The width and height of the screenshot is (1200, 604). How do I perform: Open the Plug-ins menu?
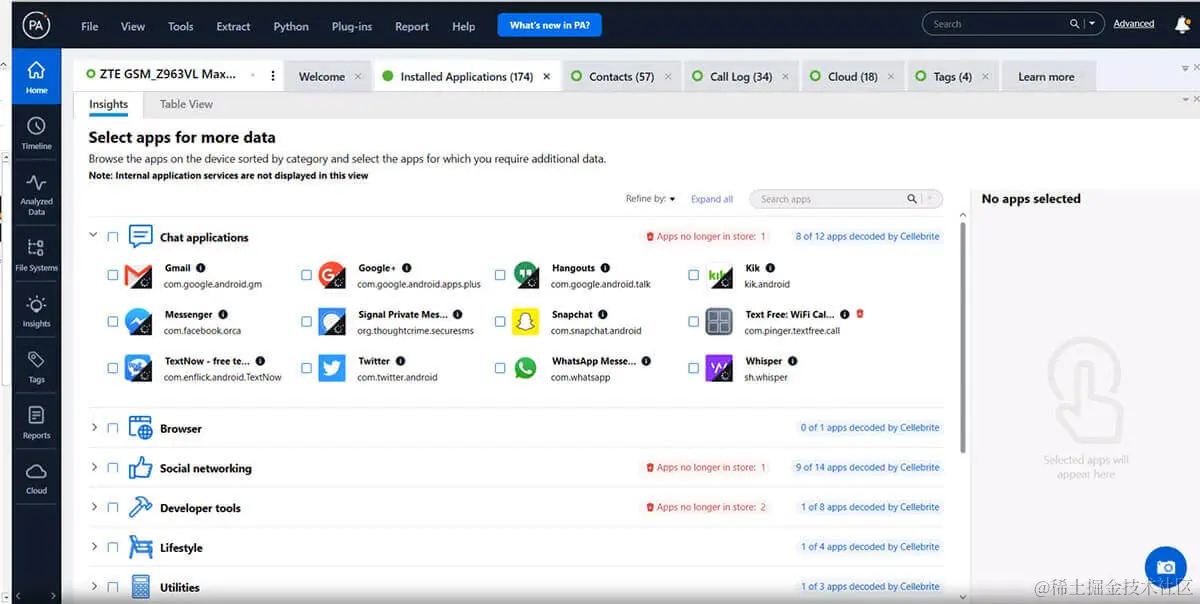[x=352, y=27]
